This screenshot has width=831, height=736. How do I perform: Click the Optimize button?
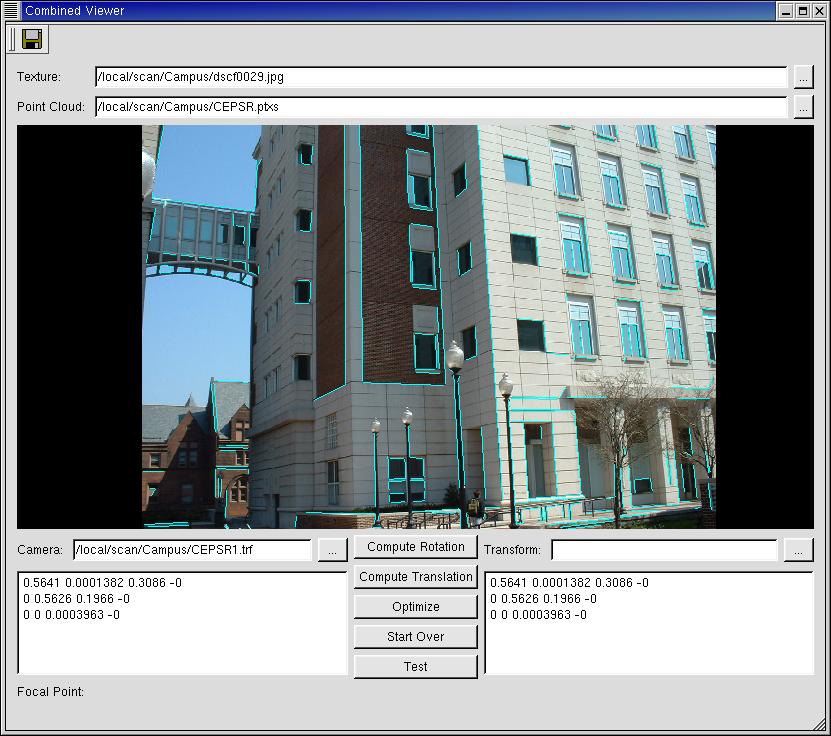pos(415,607)
